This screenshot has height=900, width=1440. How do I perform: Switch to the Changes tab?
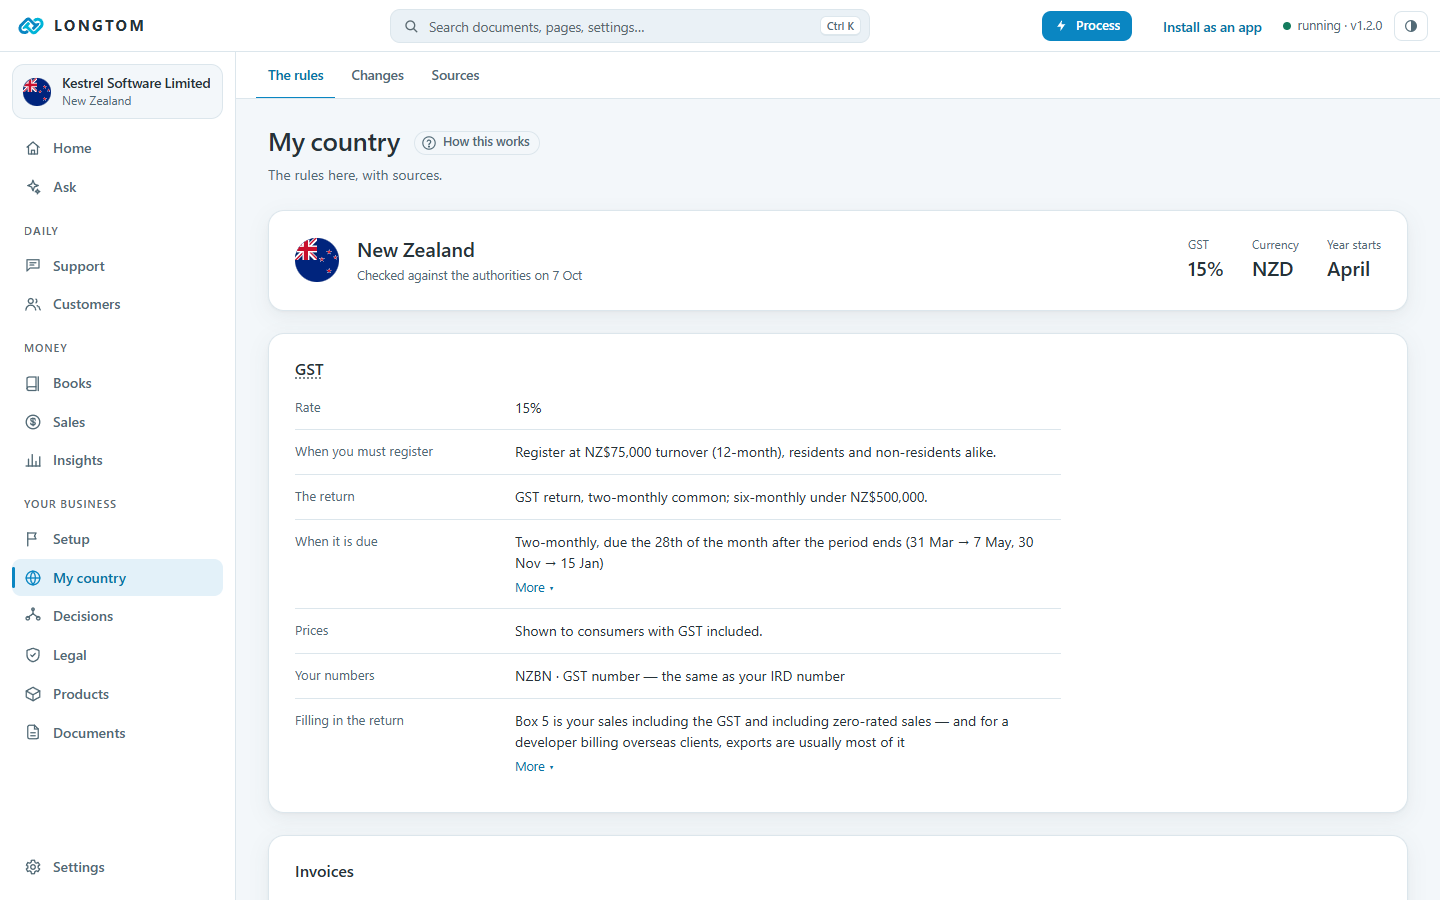click(x=377, y=75)
